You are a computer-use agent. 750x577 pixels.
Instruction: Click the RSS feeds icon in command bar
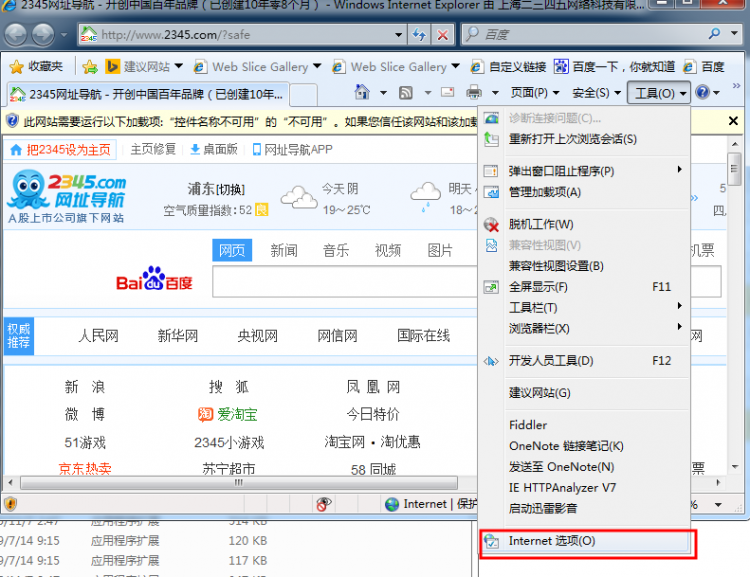(x=406, y=92)
